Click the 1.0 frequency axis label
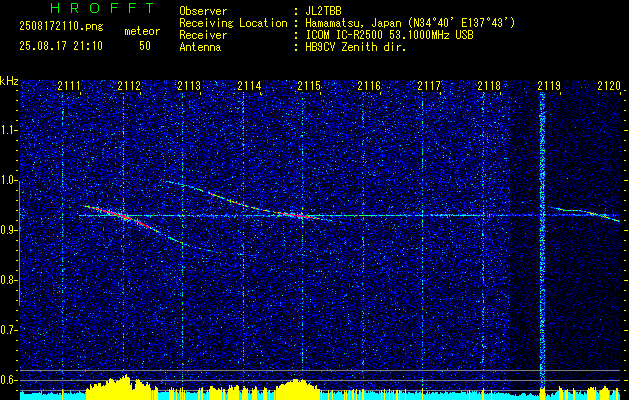 coord(8,180)
